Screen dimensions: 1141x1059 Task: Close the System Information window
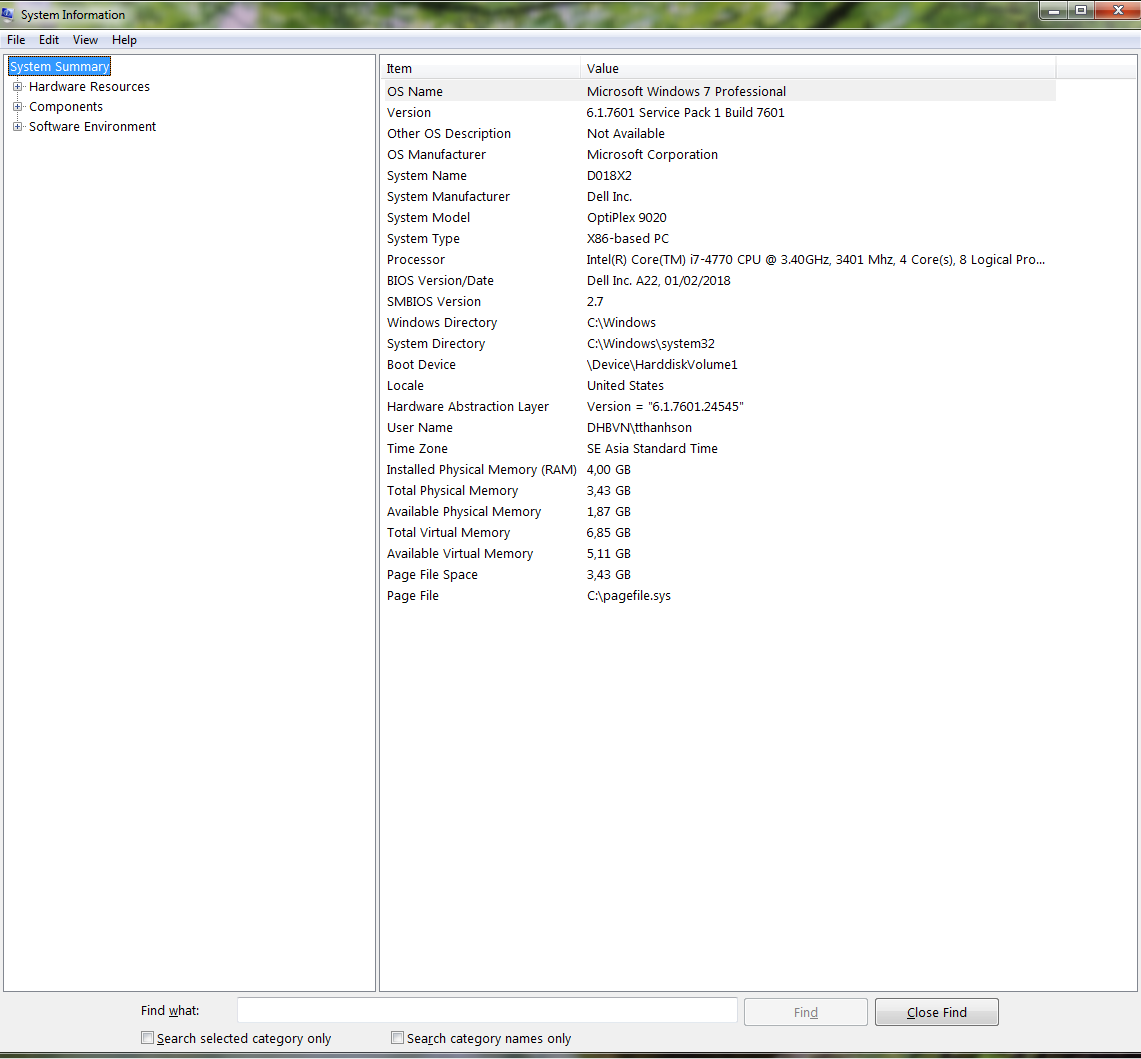pyautogui.click(x=1118, y=10)
